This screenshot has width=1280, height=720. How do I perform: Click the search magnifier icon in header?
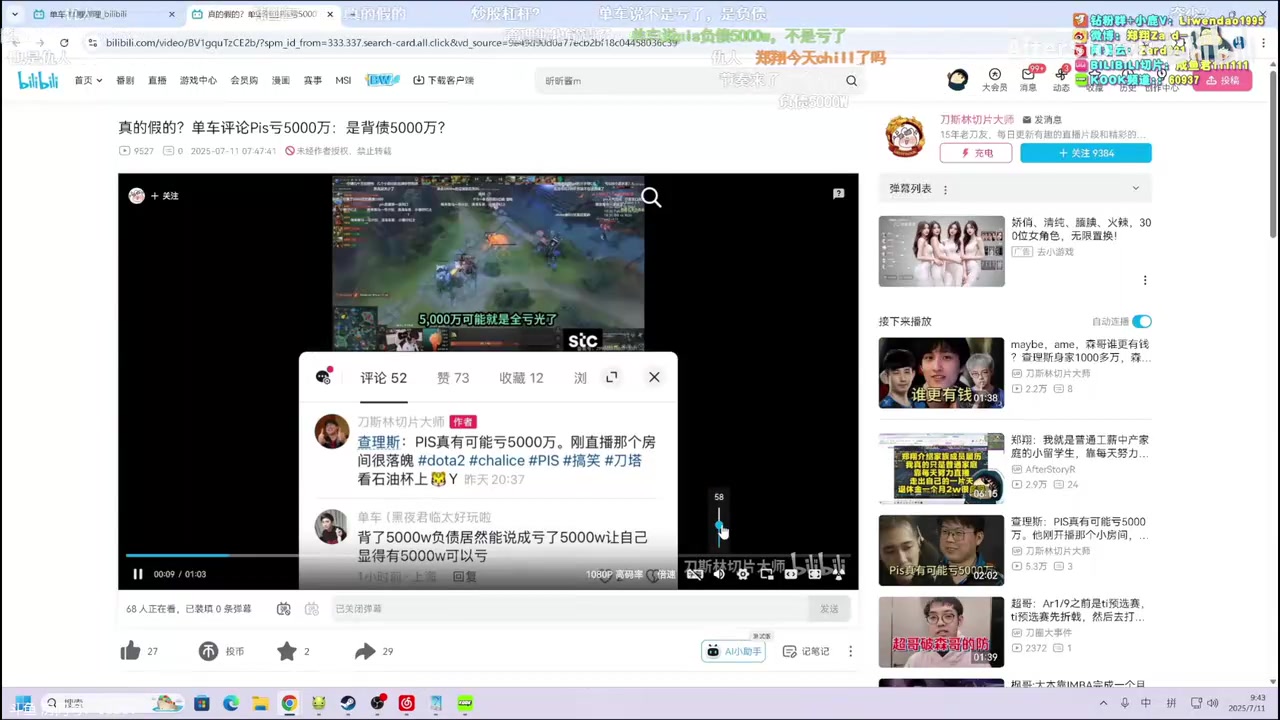tap(851, 81)
